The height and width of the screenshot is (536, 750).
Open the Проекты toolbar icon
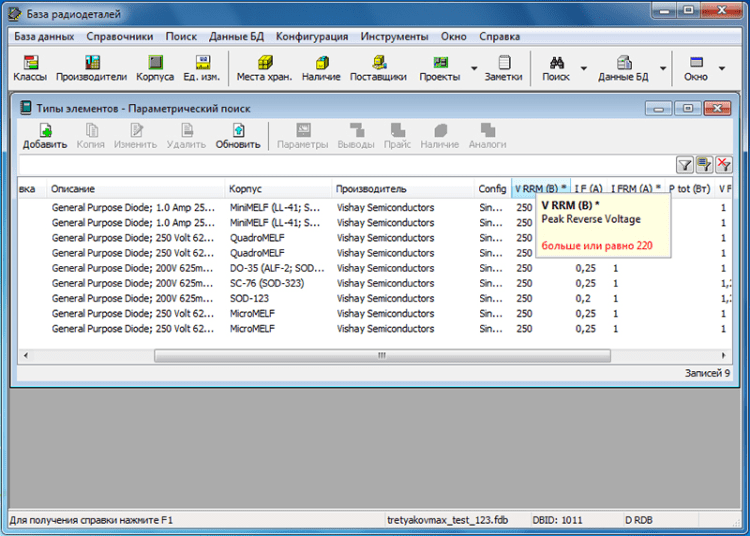[x=440, y=68]
